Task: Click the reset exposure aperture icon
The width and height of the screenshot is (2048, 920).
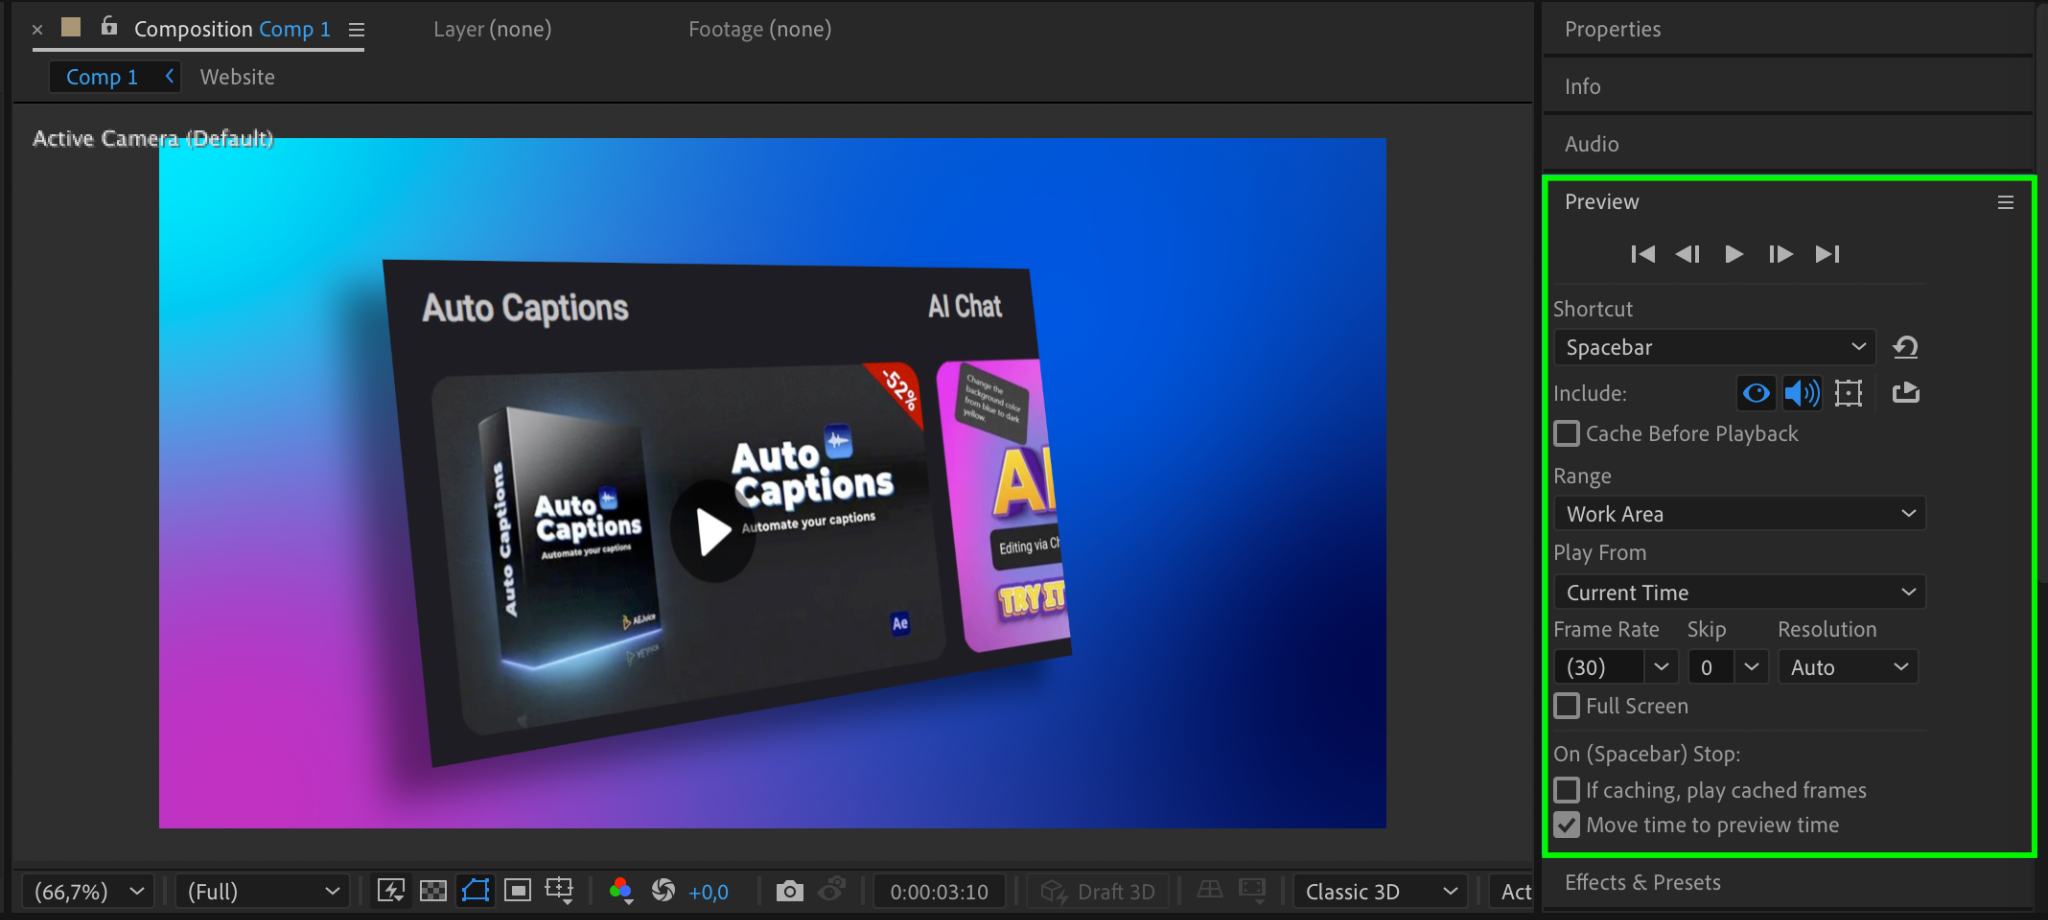Action: [663, 891]
